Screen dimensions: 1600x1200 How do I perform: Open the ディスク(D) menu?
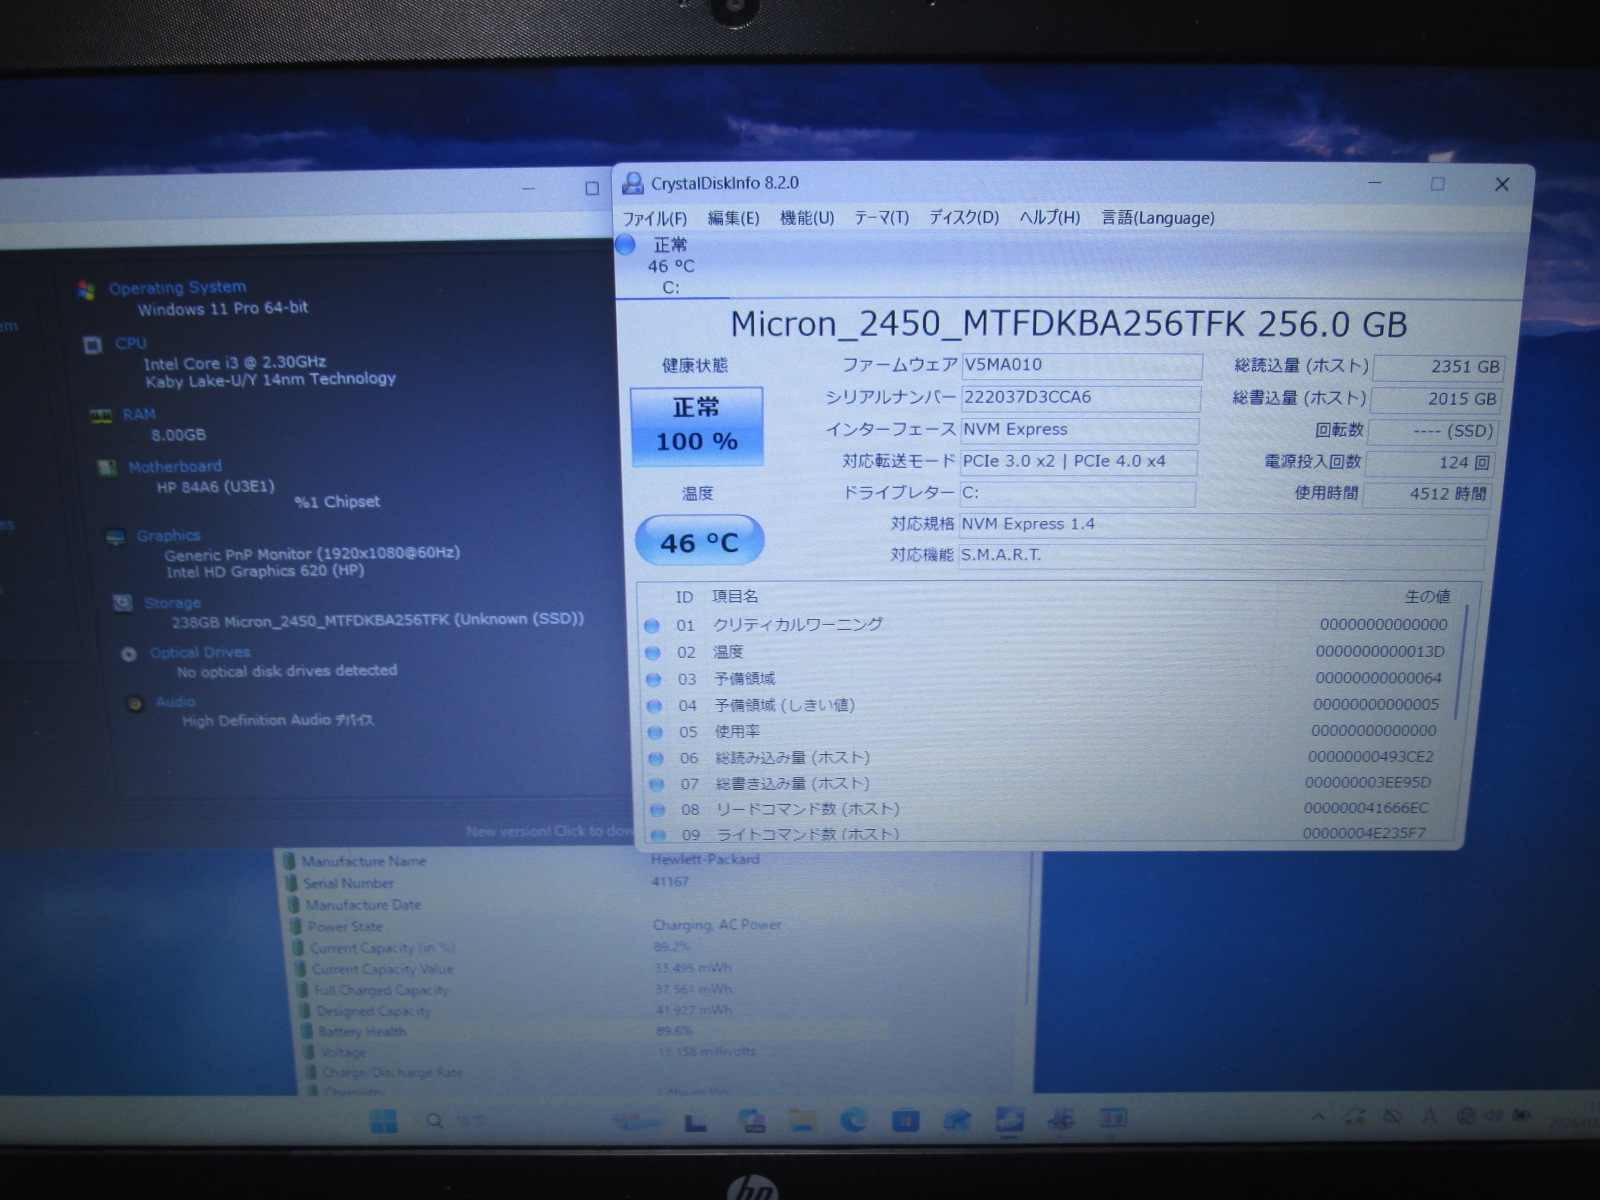963,218
